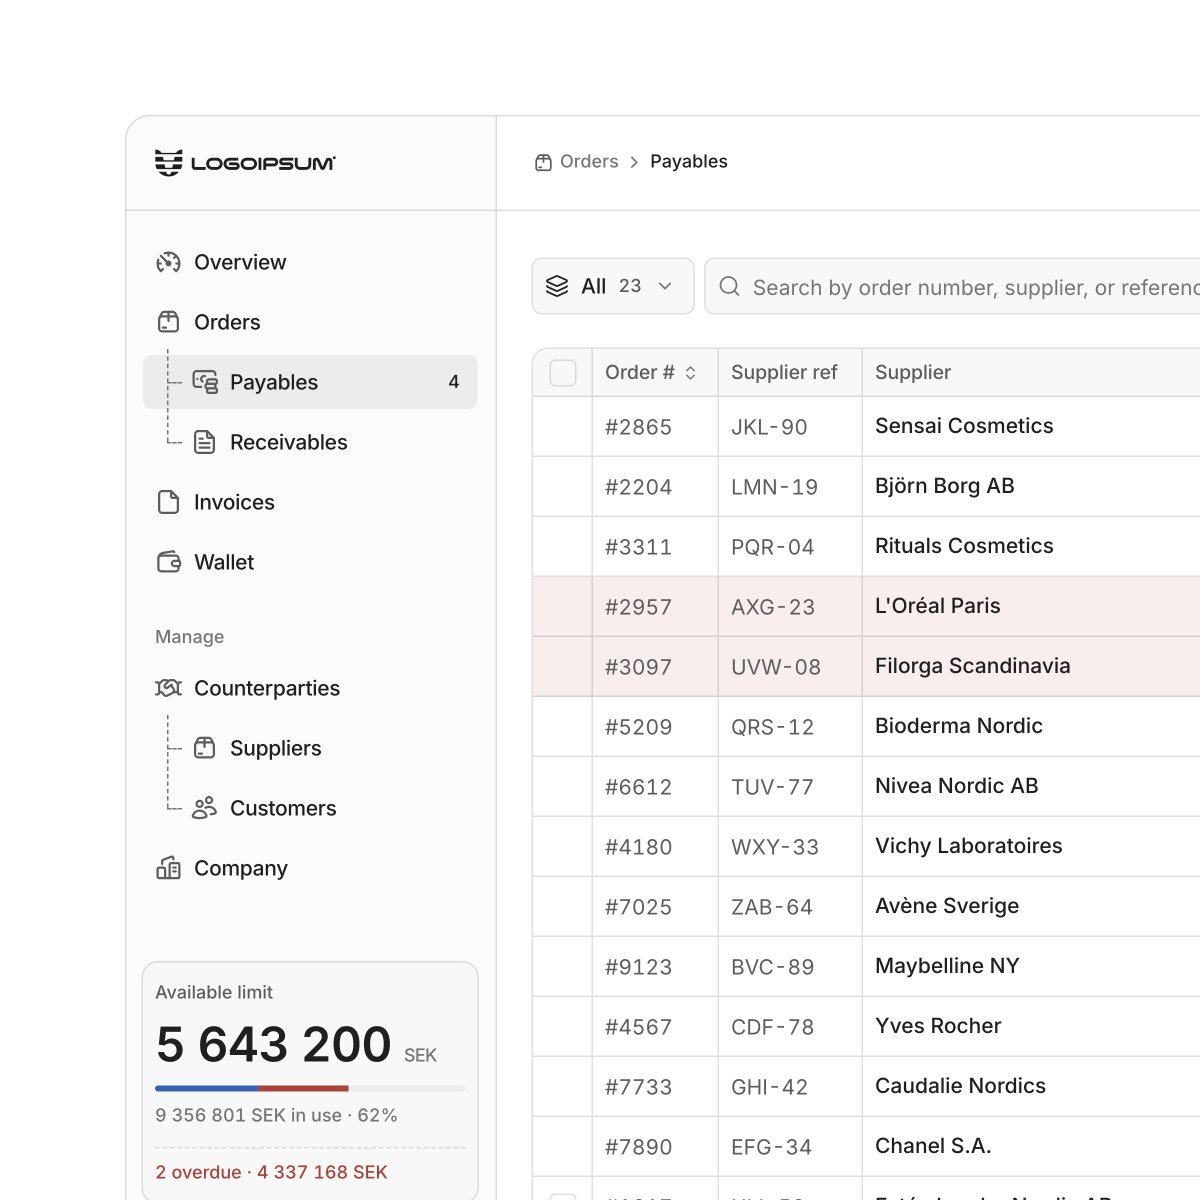Click the Counterparties handshake icon

point(168,688)
